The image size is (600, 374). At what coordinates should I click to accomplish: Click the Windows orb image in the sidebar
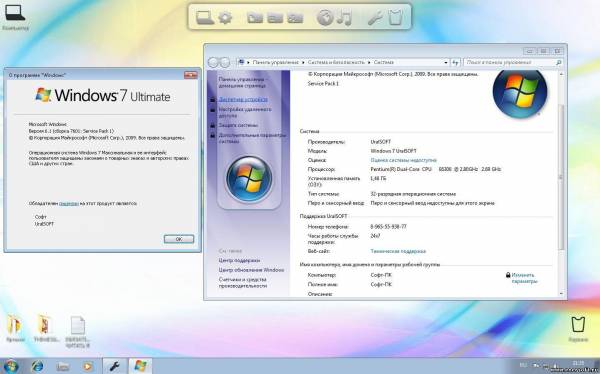(x=249, y=179)
